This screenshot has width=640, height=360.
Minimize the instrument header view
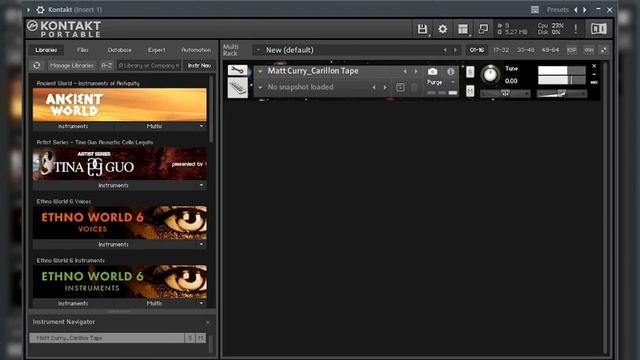[x=594, y=74]
